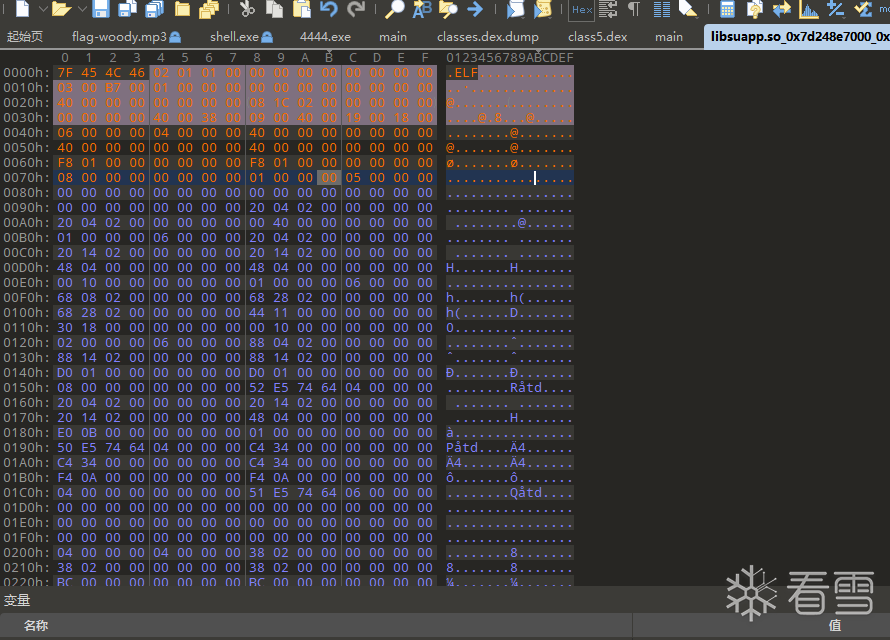Open the Compare files arrows icon
This screenshot has width=890, height=640.
782,9
